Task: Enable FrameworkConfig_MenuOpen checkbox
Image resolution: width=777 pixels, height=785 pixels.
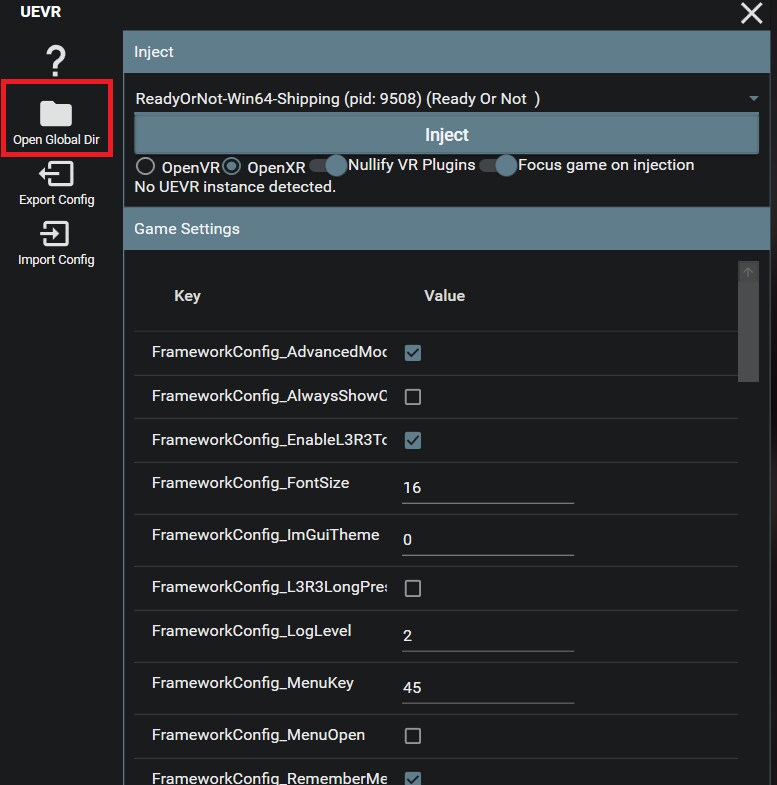Action: [x=412, y=736]
